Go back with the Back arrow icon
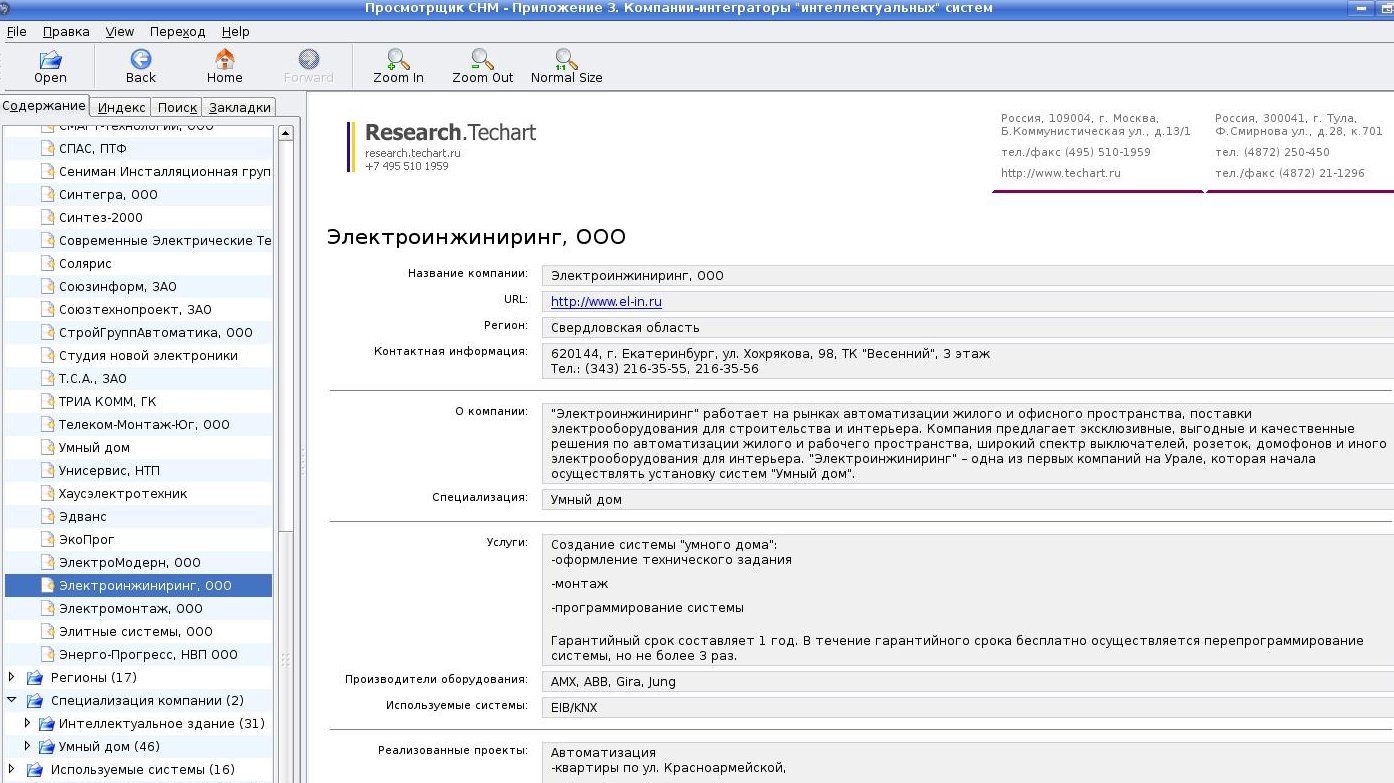Screen dimensions: 1394x783 [141, 59]
